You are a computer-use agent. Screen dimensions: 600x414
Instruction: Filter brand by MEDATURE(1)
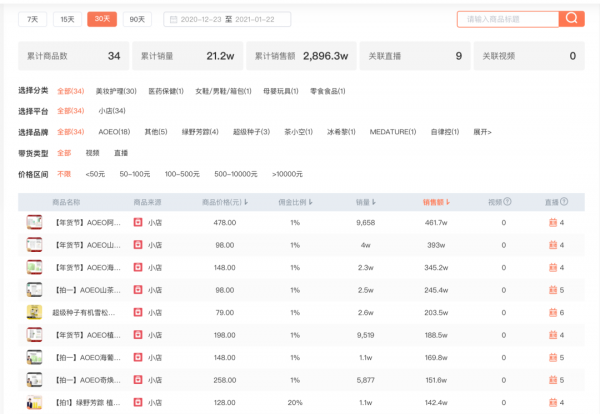coord(393,132)
